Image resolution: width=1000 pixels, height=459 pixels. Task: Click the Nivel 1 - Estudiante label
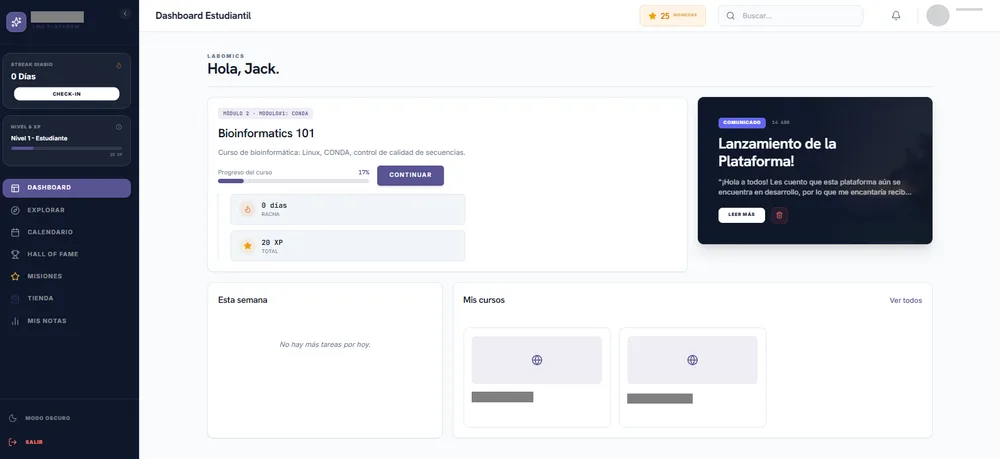pos(39,138)
